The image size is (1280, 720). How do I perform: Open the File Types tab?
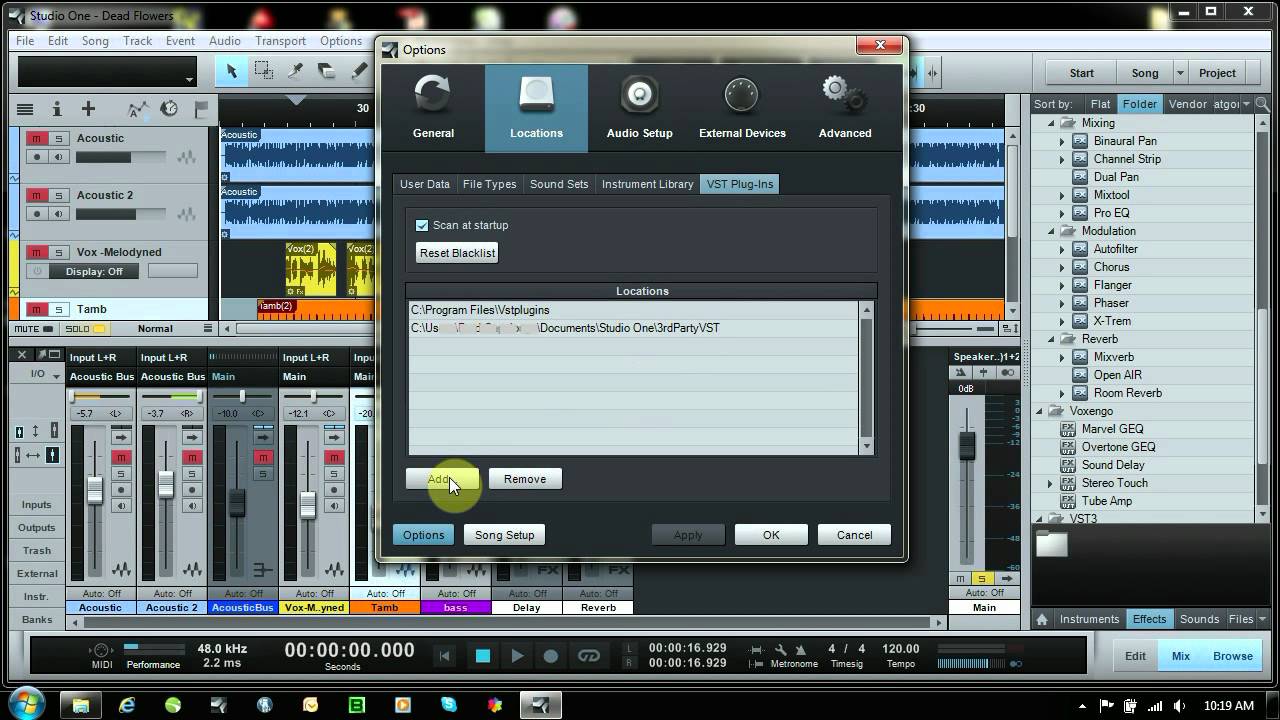[x=490, y=184]
